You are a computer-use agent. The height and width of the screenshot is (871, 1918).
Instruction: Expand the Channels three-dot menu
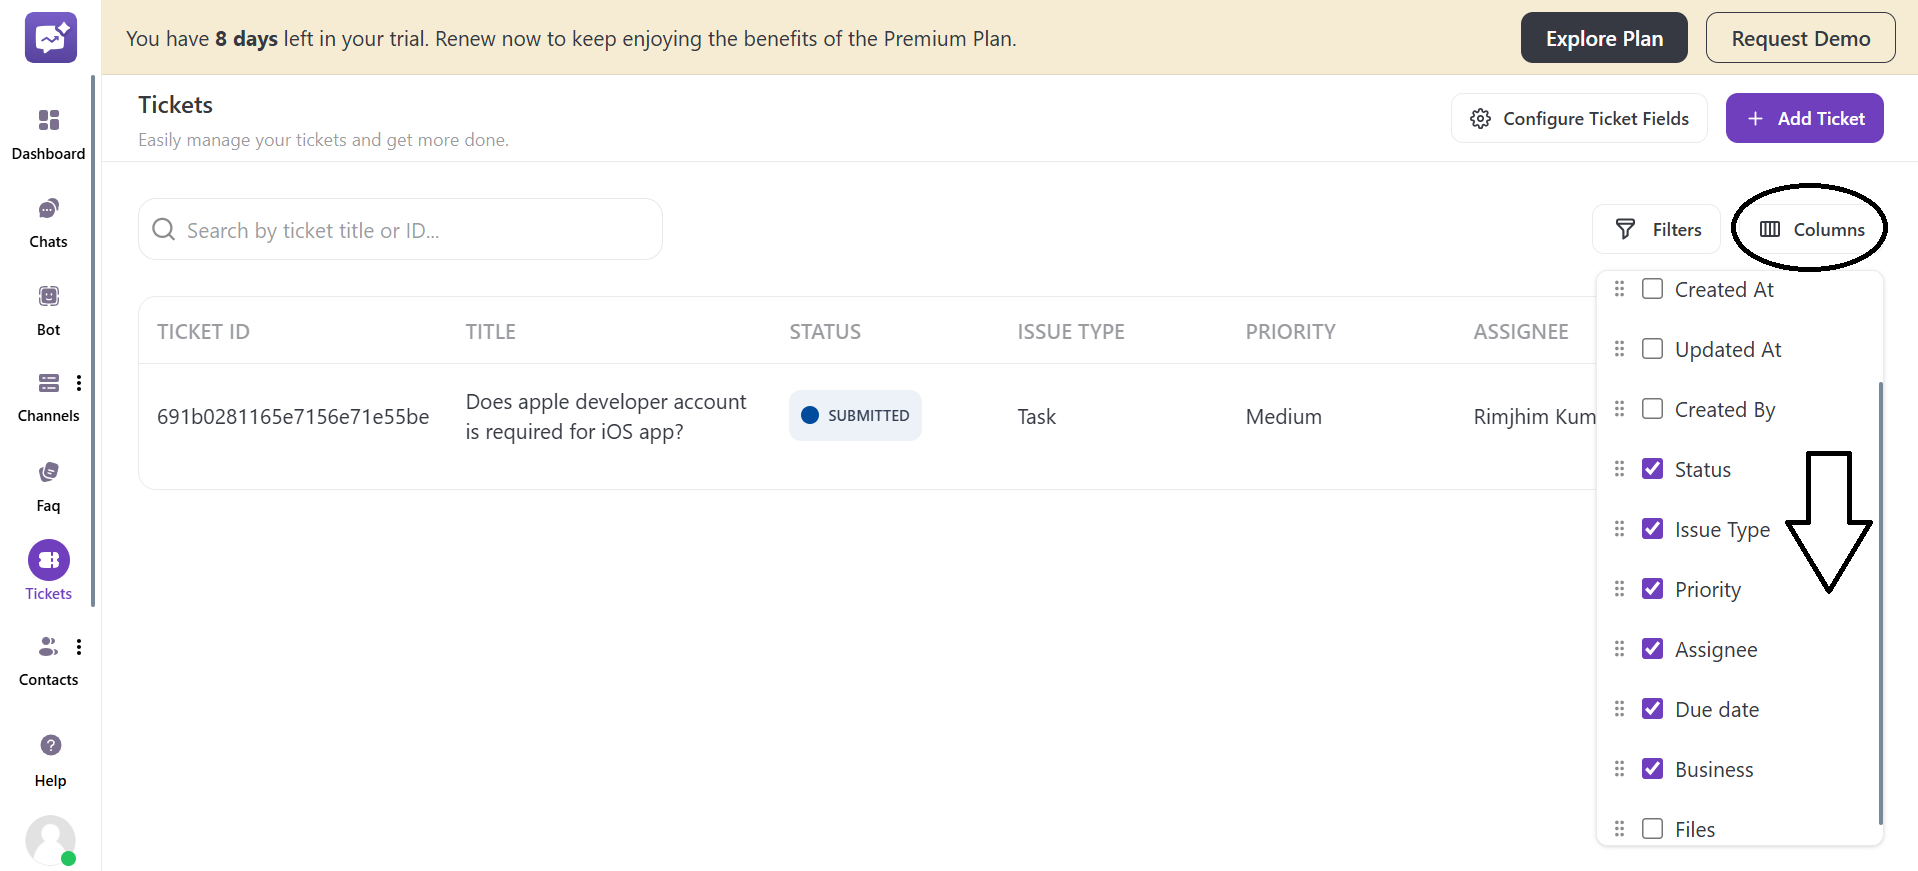79,383
